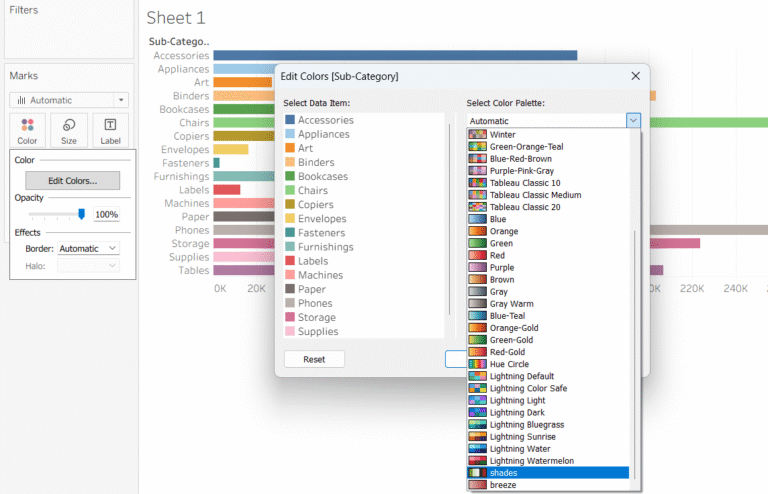The image size is (768, 494).
Task: Click the opacity 100% input field
Action: tap(106, 215)
